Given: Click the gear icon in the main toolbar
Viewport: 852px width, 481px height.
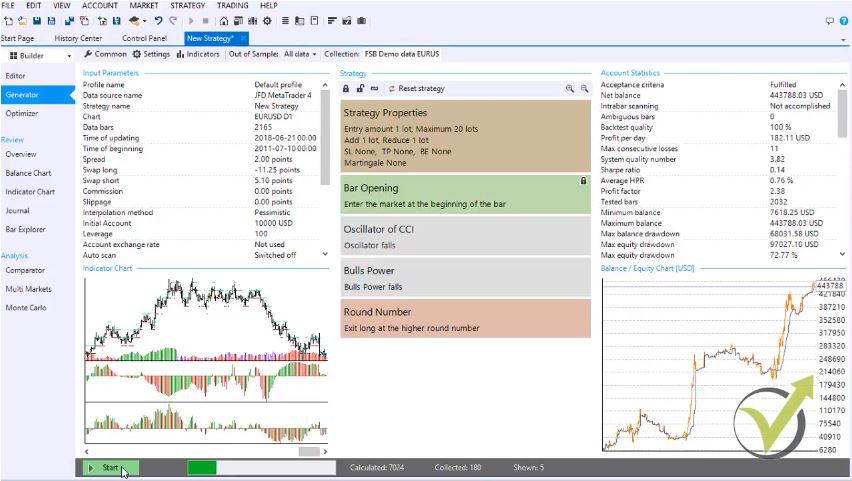Looking at the screenshot, I should click(268, 20).
